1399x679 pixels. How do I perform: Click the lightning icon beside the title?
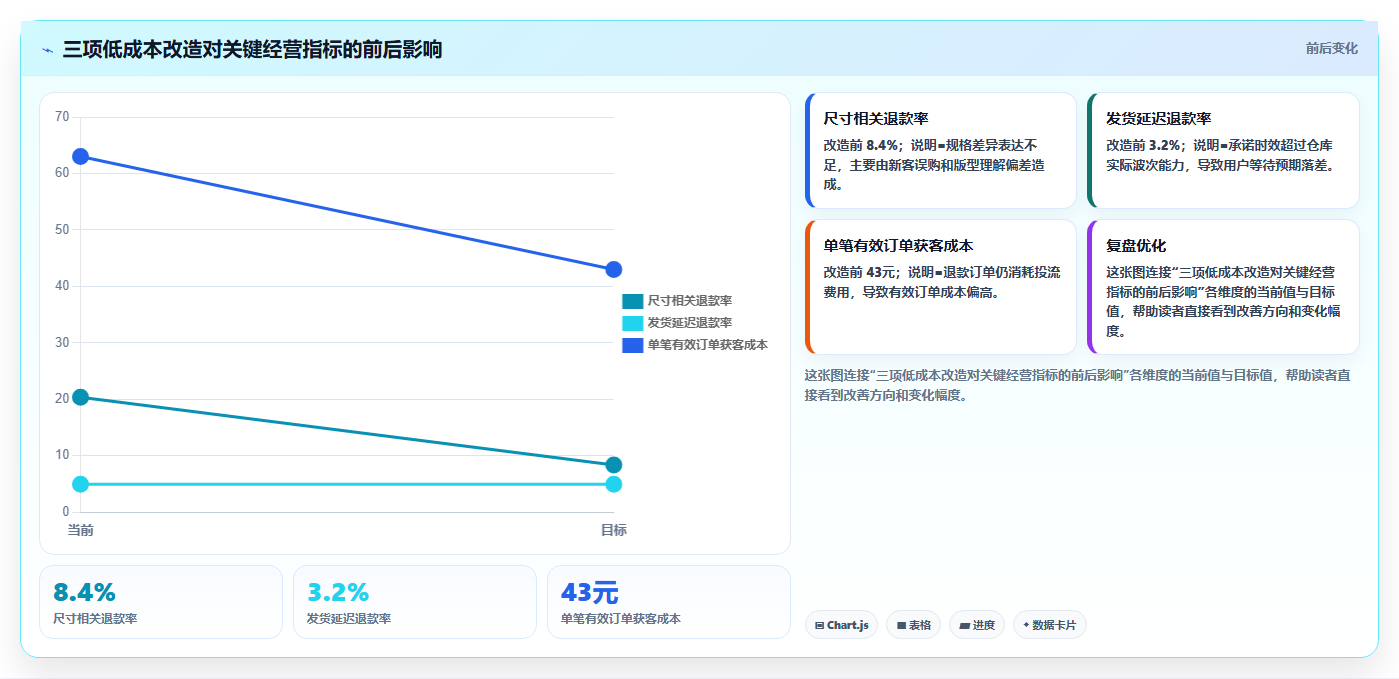pos(48,50)
